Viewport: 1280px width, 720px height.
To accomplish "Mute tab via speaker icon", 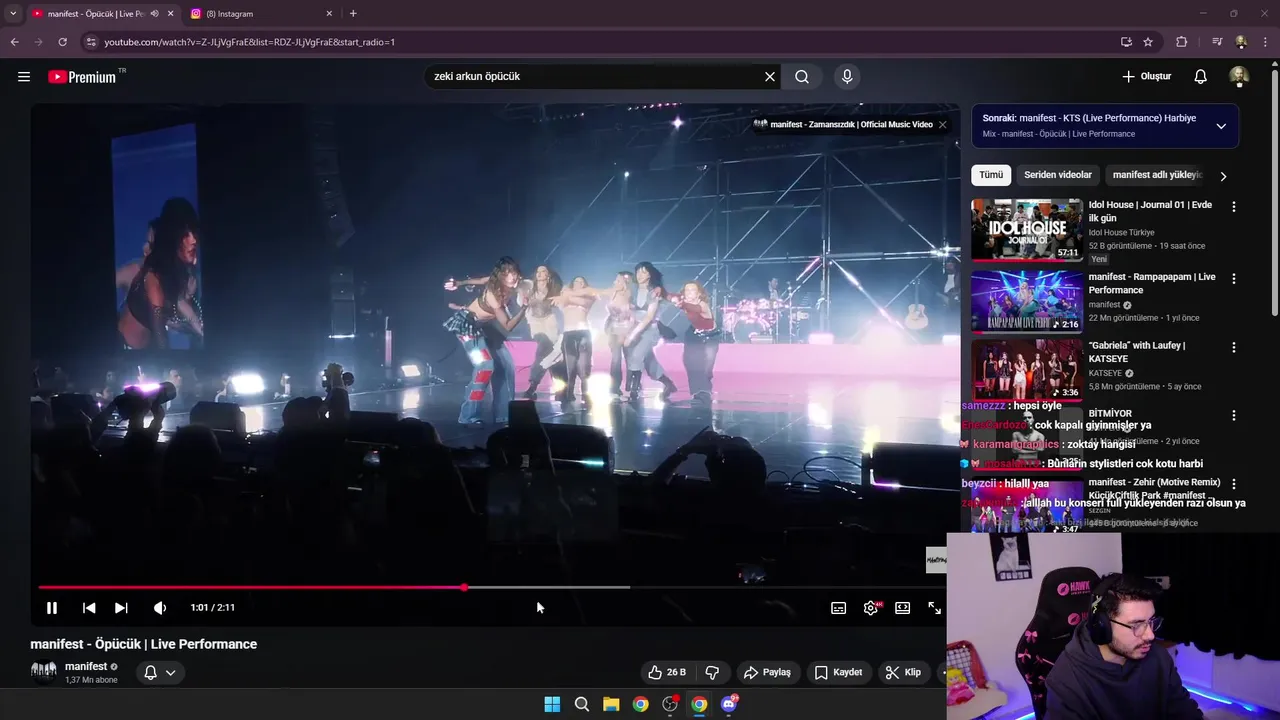I will (154, 14).
